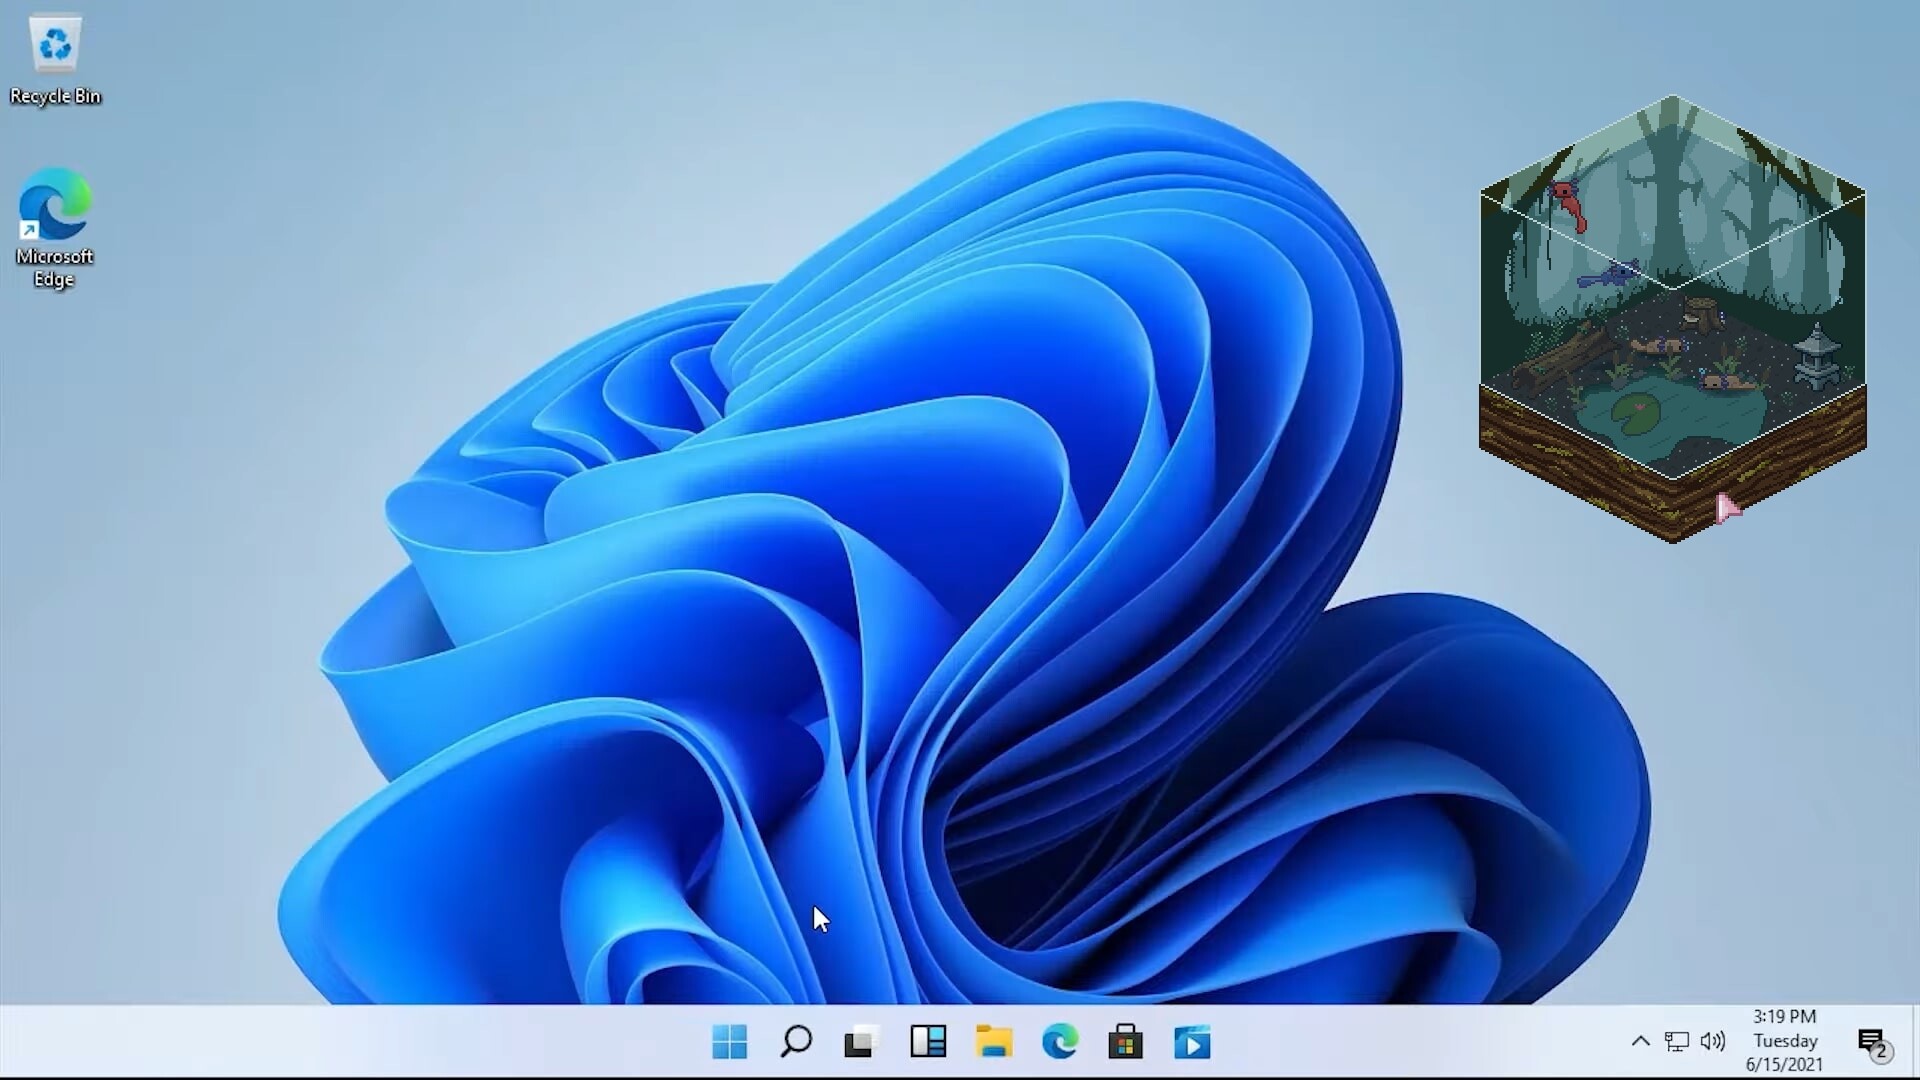
Task: Open Microsoft Store from the taskbar
Action: point(1126,1042)
